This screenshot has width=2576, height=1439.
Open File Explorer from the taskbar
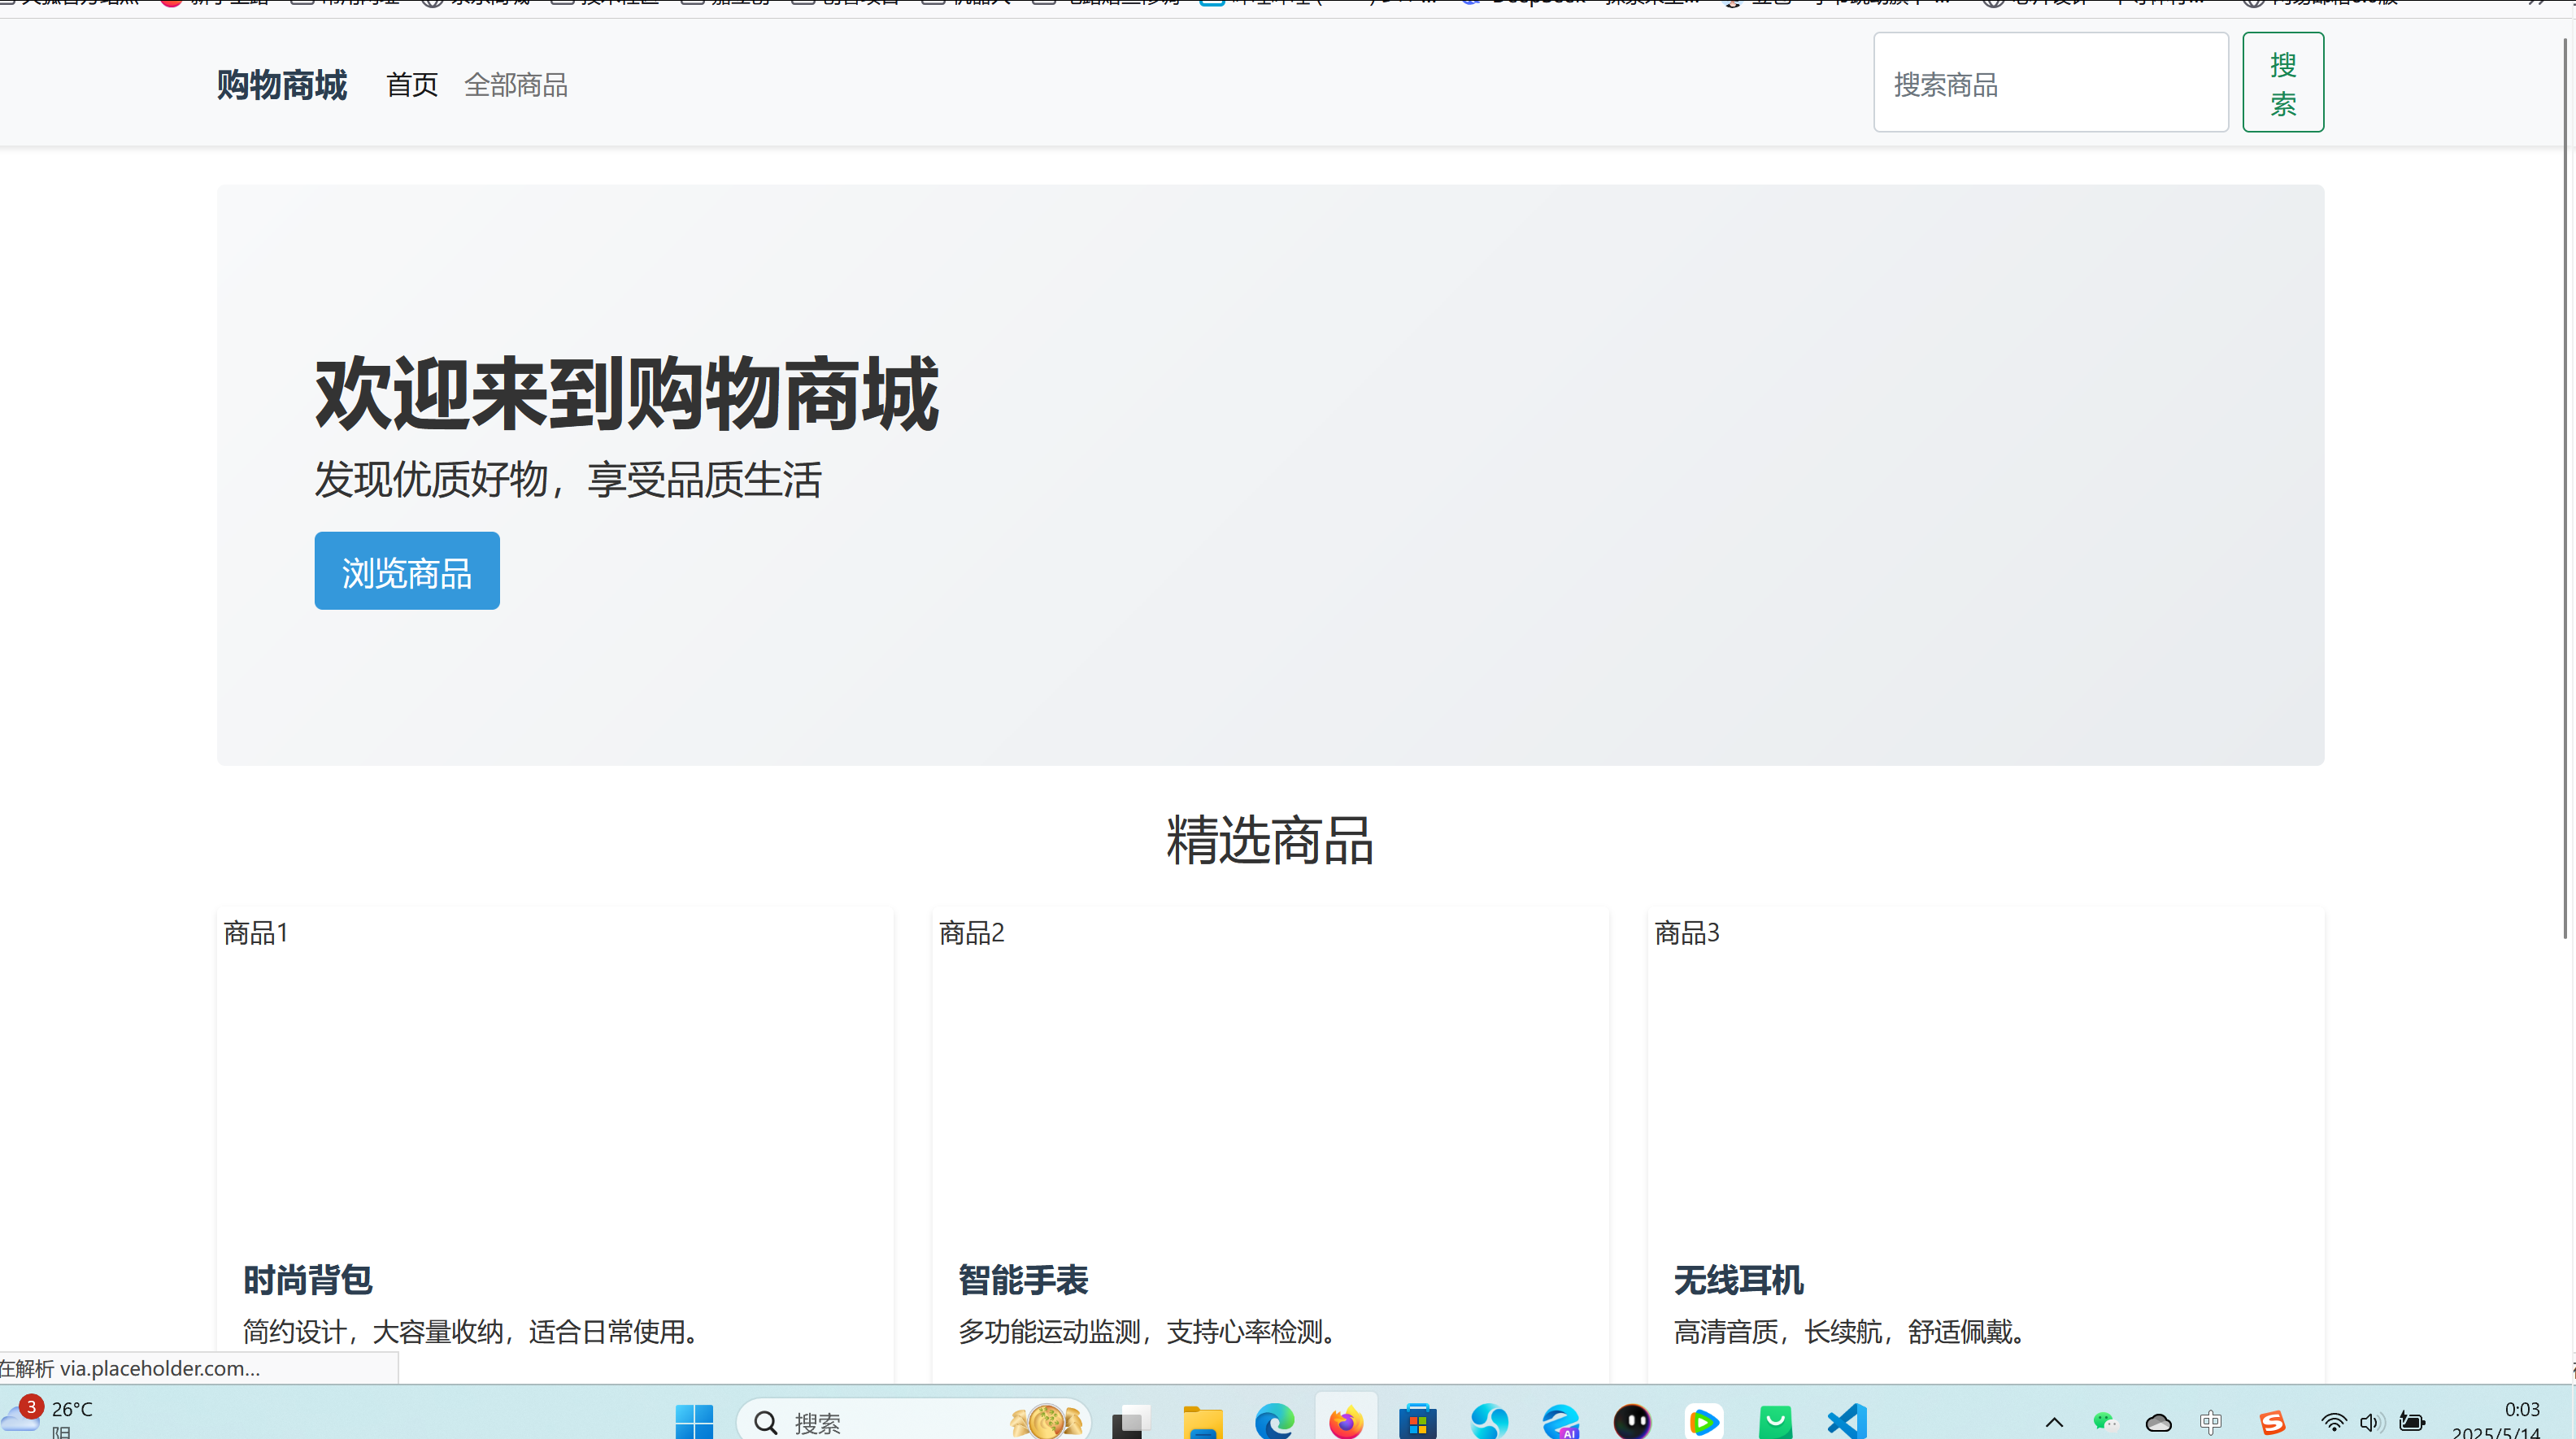click(1203, 1421)
